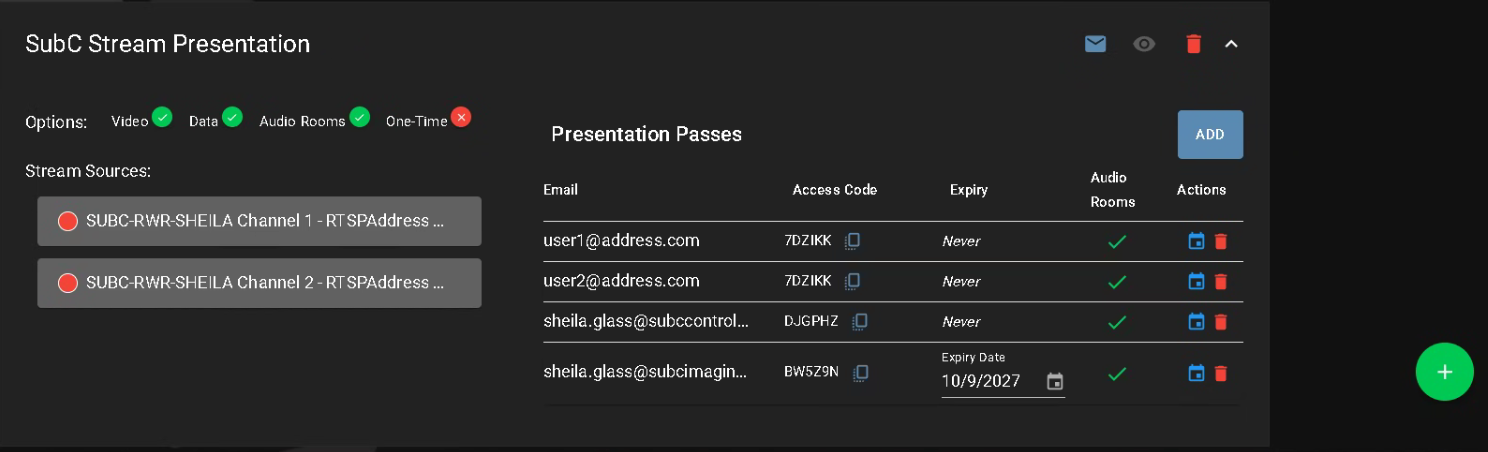The image size is (1488, 452).
Task: Open the date picker beside 10/9/2027
Action: pos(1054,381)
